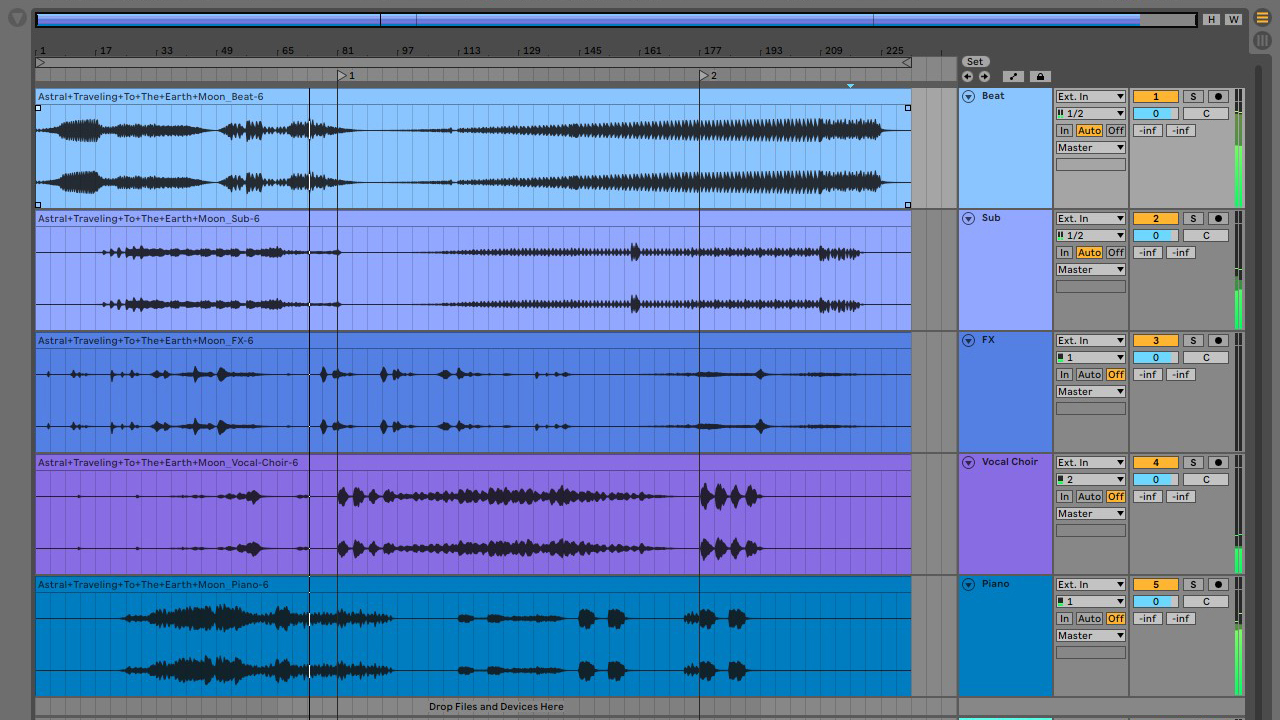Set Piano track monitor to In

(x=1065, y=619)
